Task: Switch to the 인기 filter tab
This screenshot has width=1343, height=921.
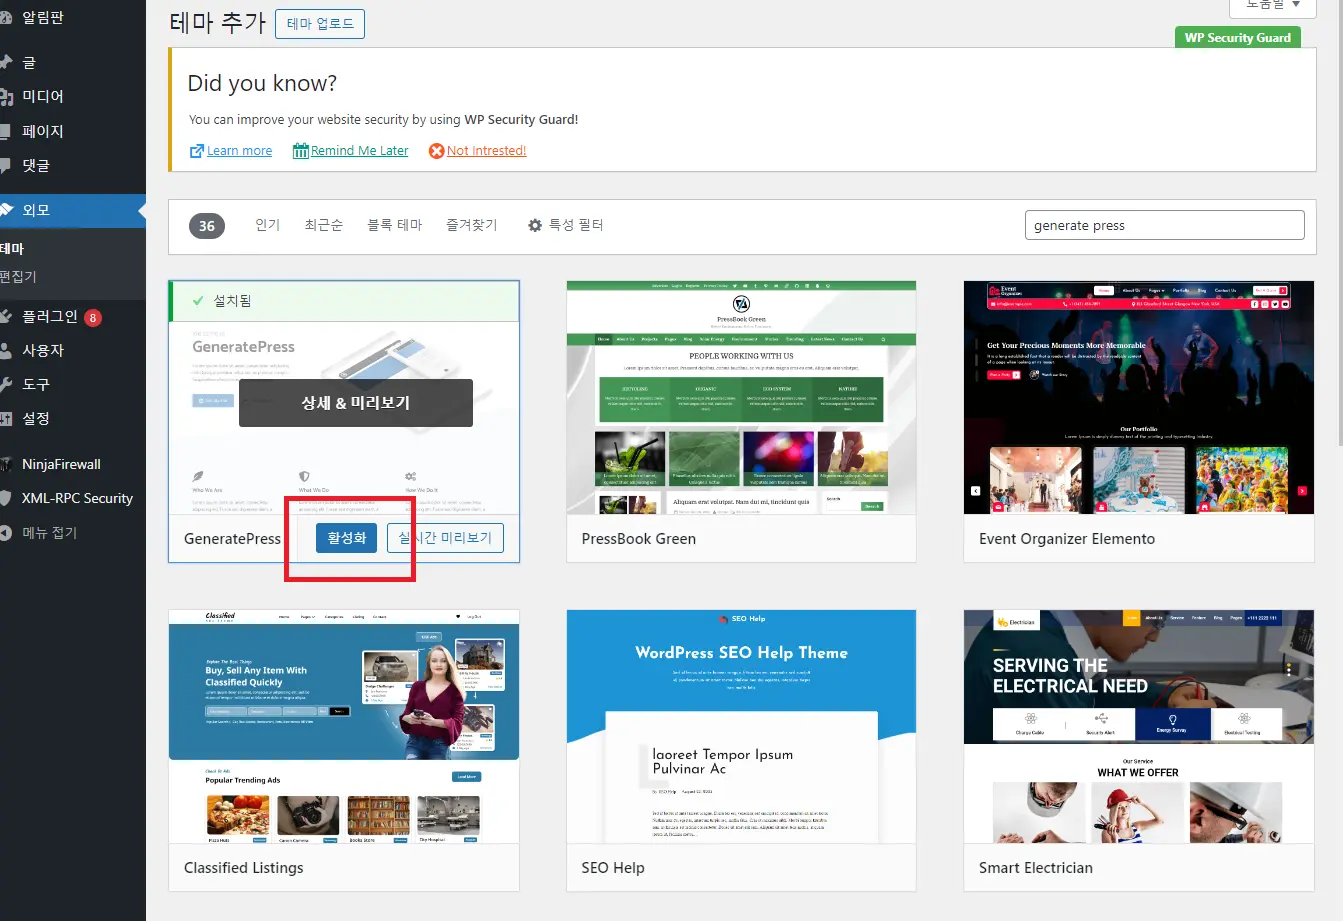Action: 267,225
